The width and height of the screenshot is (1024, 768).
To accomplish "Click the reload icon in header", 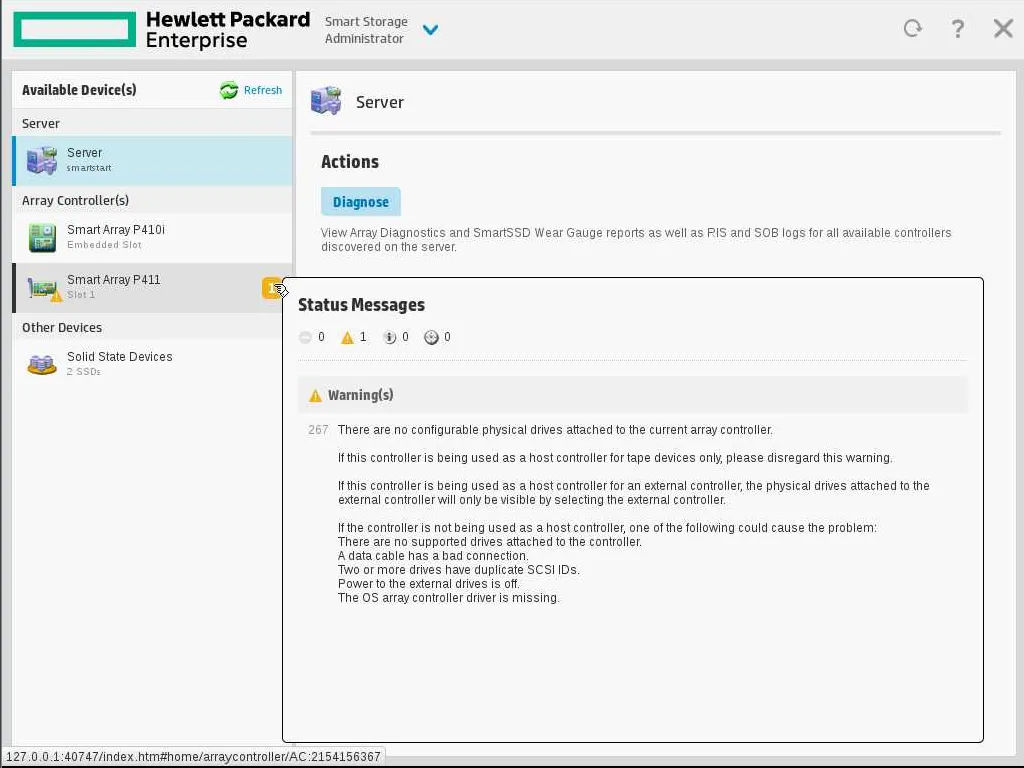I will point(912,28).
